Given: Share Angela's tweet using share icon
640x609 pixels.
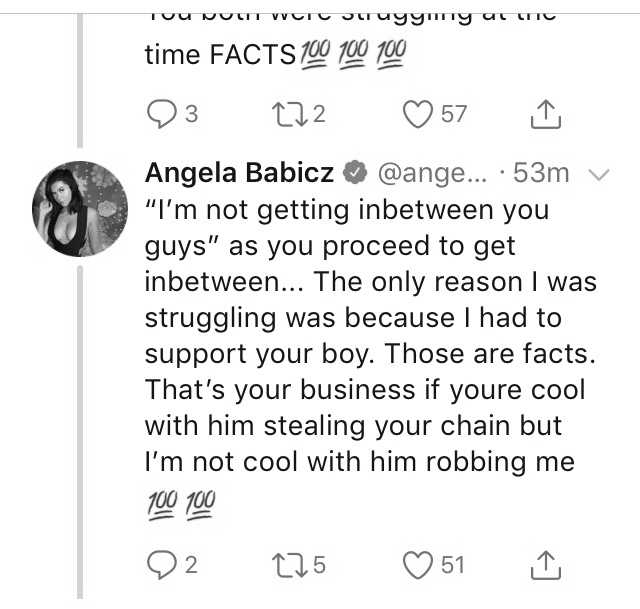Looking at the screenshot, I should click(x=546, y=566).
